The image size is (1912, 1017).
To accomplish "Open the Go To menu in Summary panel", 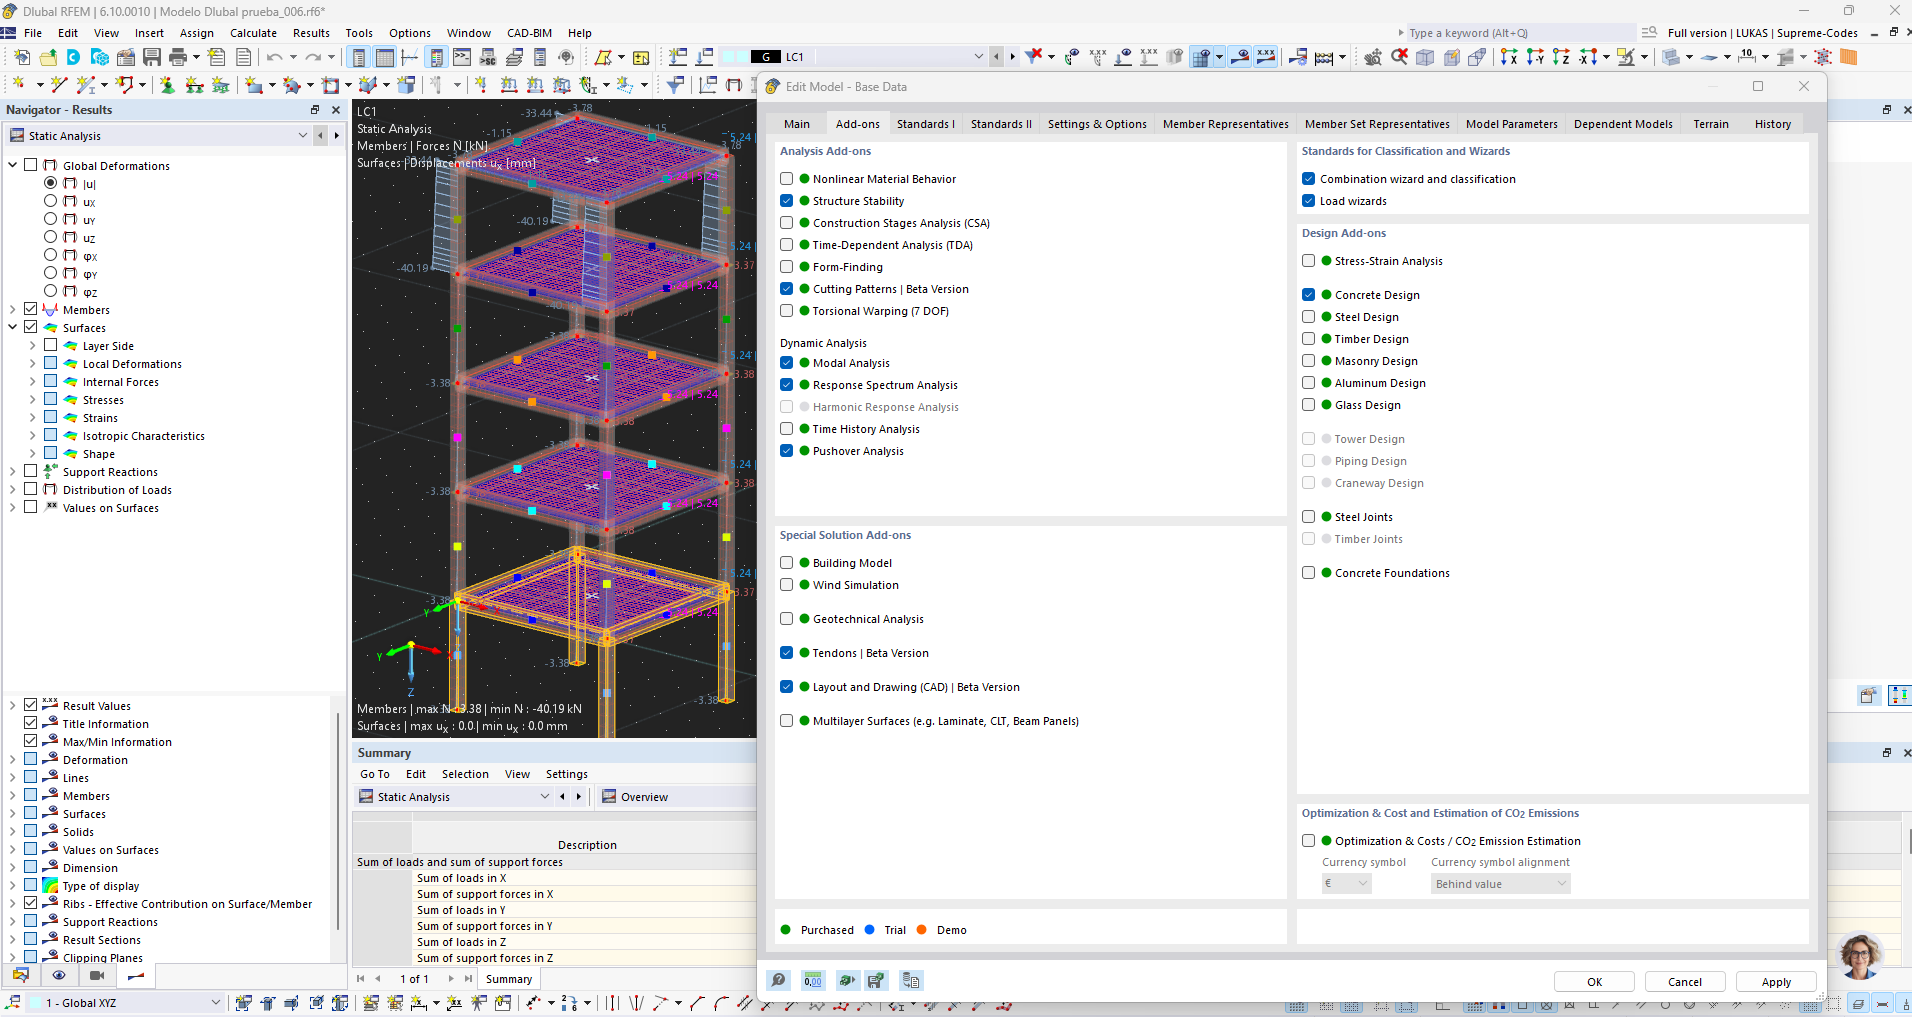I will 375,774.
